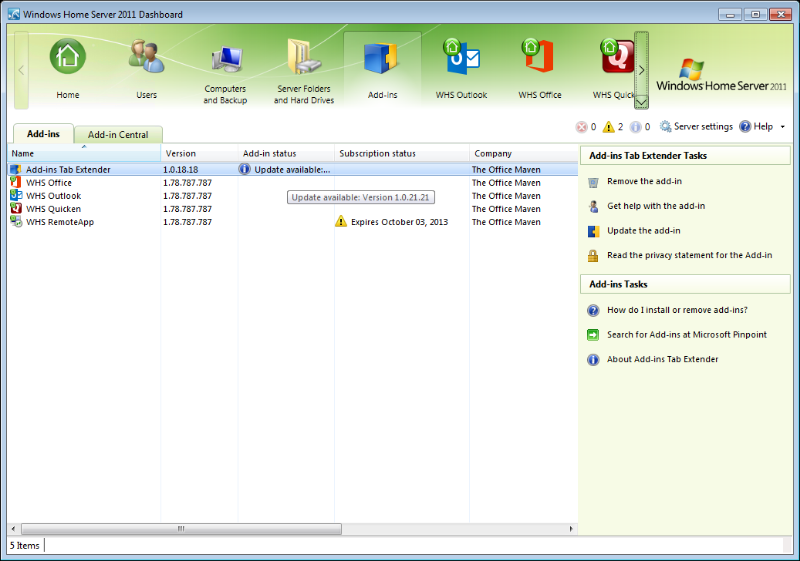Sort by the Name column header
Viewport: 800px width, 561px height.
point(84,153)
